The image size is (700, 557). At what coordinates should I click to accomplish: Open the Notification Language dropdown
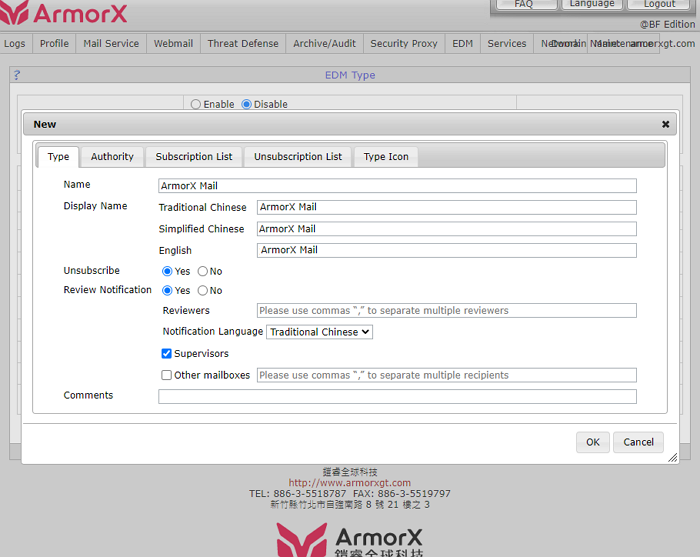pos(319,332)
